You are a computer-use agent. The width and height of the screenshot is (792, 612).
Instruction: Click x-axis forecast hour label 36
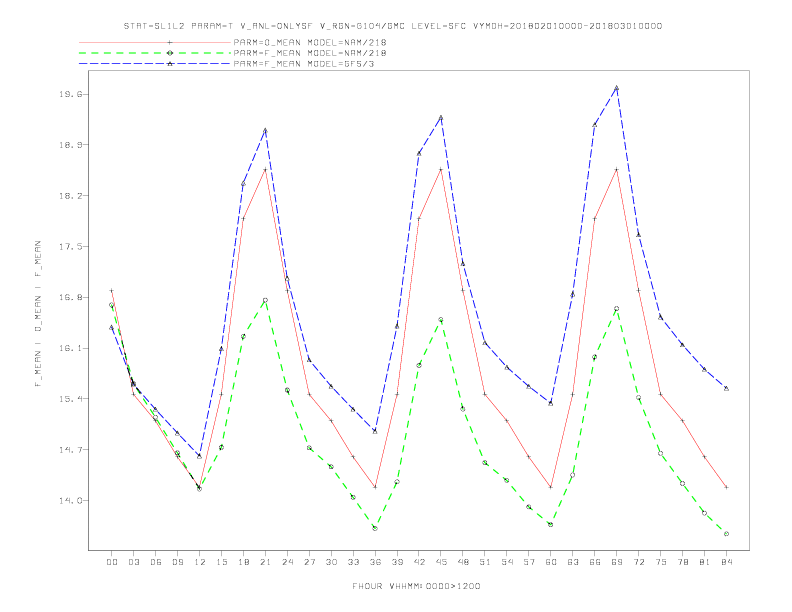click(375, 562)
